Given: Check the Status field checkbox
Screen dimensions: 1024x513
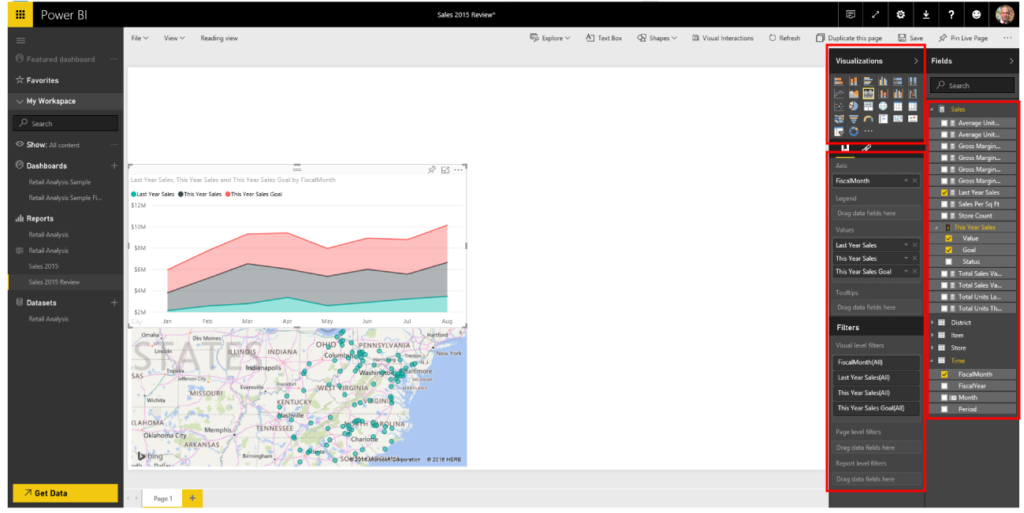Looking at the screenshot, I should 949,262.
